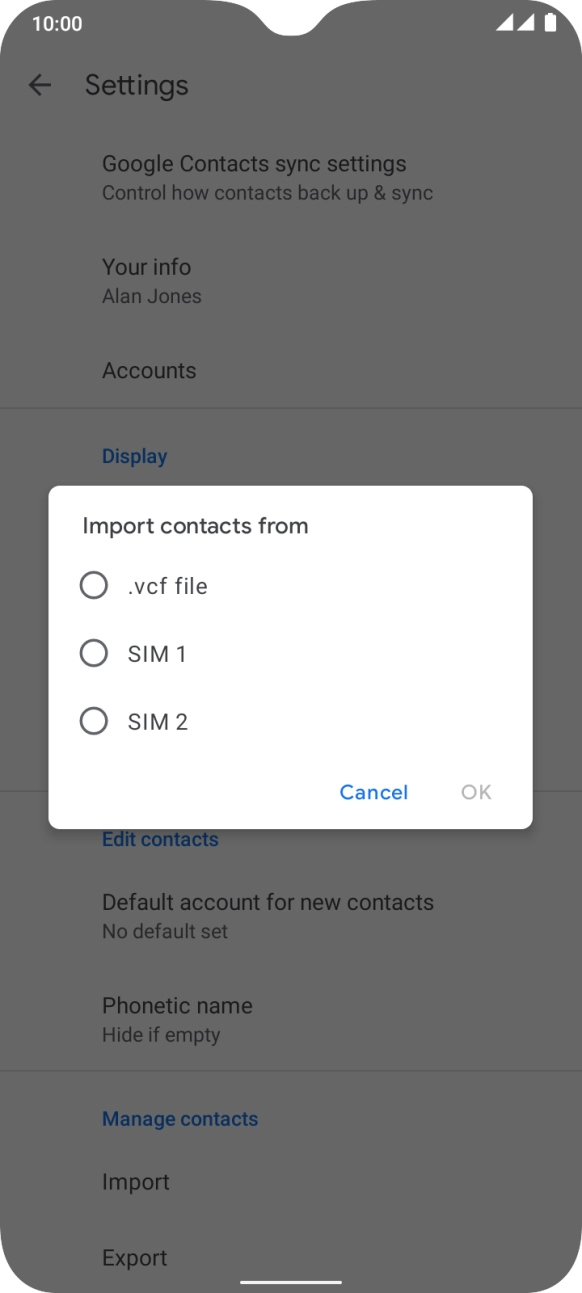
Task: Confirm import by tapping OK
Action: click(475, 792)
